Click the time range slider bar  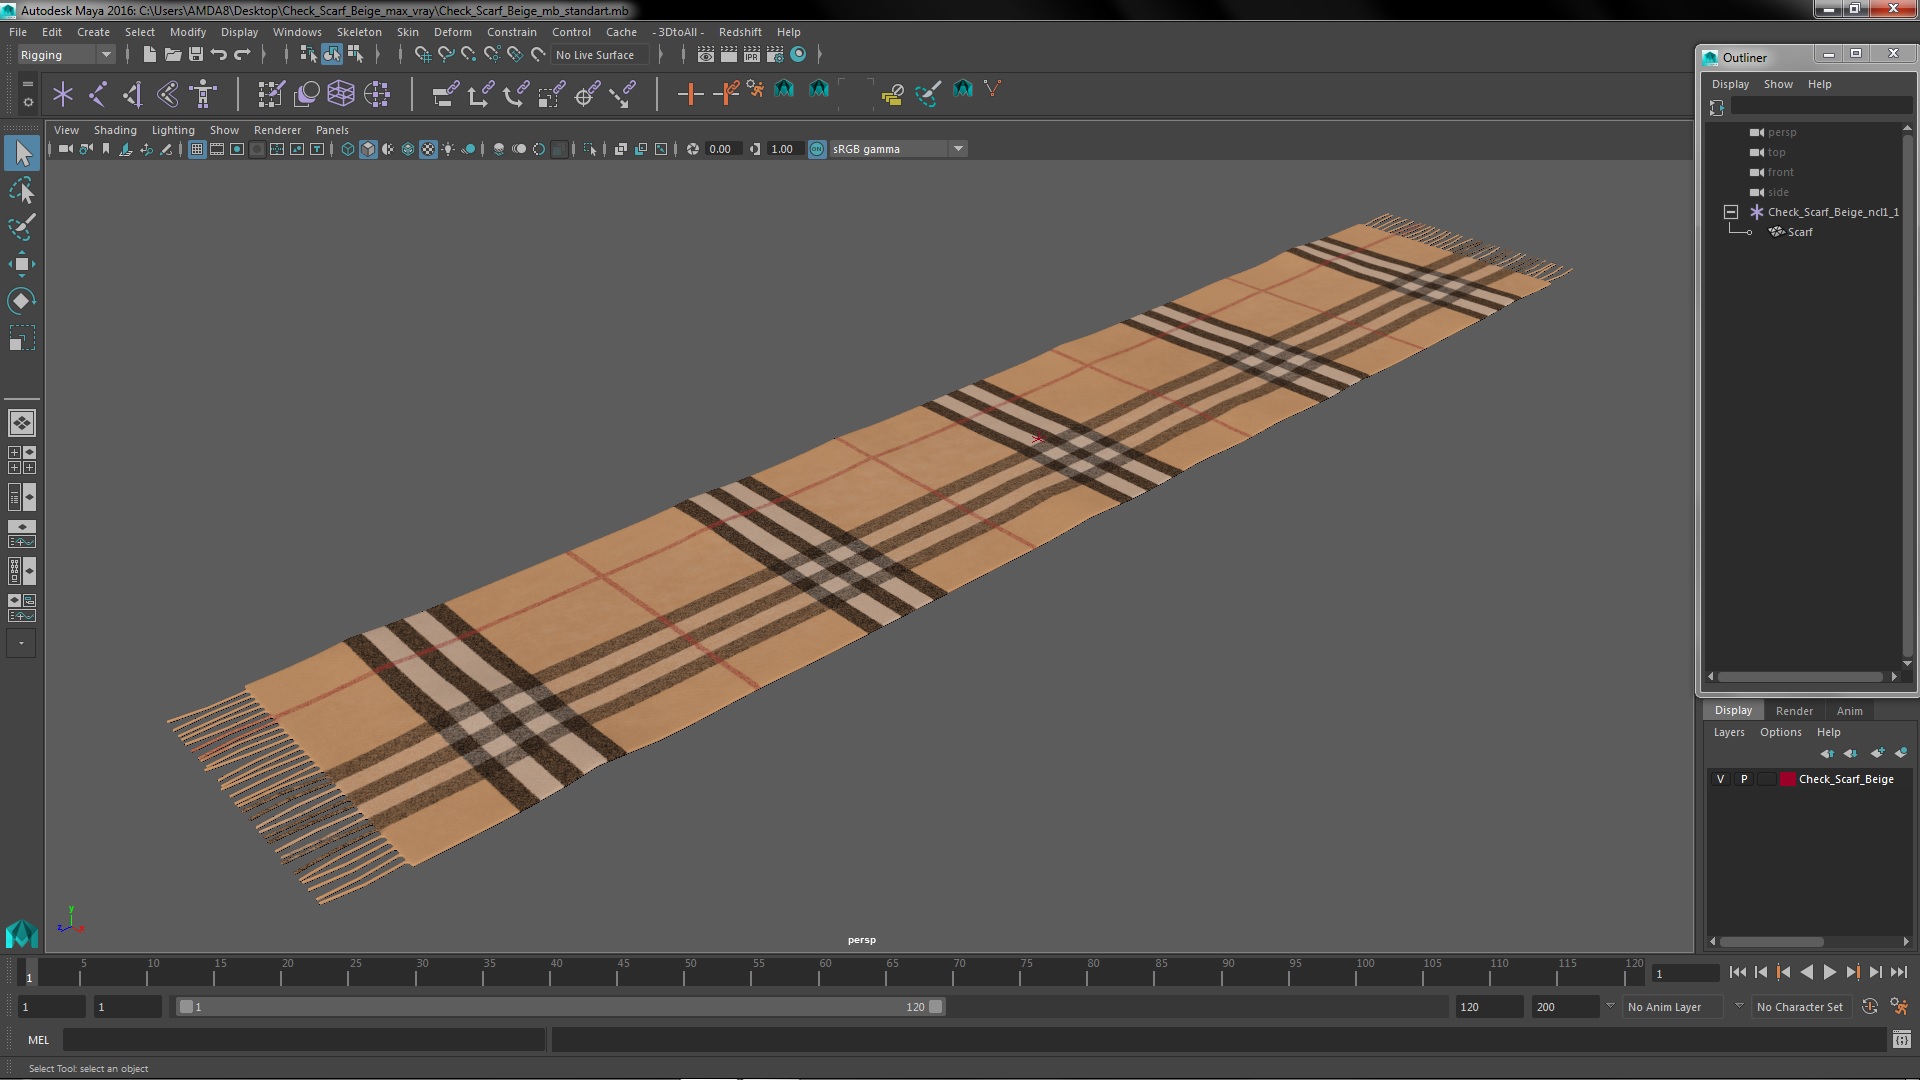pyautogui.click(x=560, y=1007)
